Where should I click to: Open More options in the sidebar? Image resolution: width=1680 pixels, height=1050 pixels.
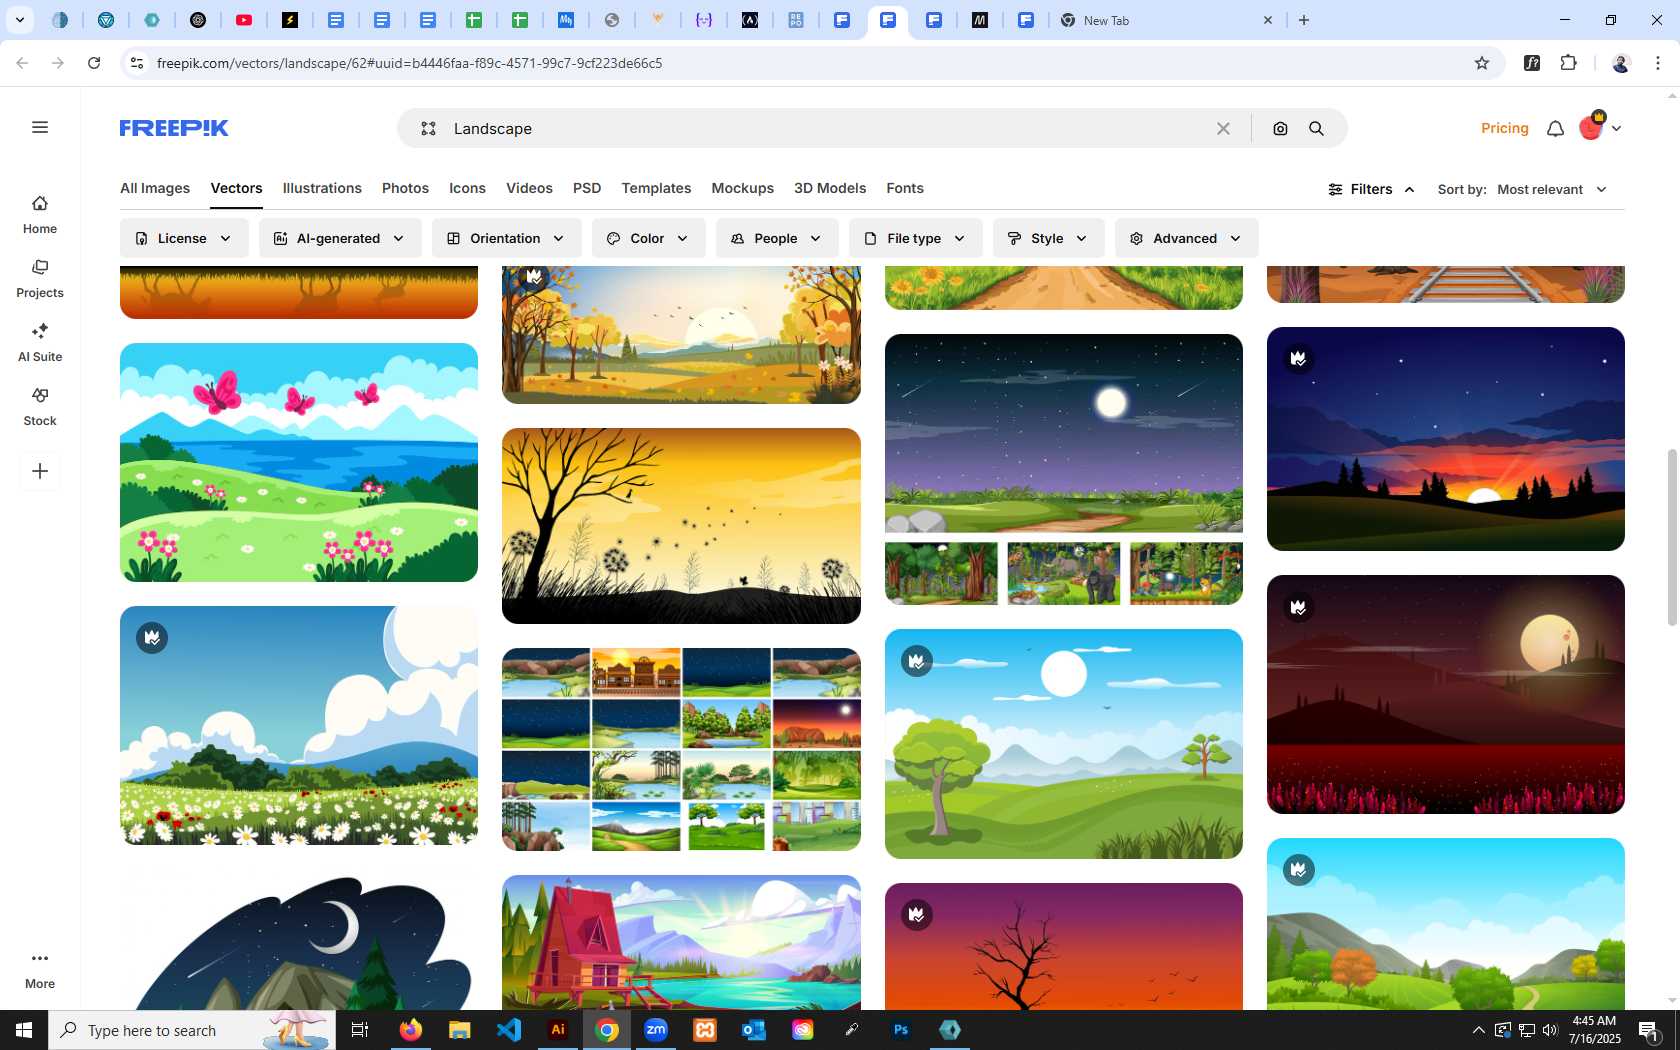(40, 970)
